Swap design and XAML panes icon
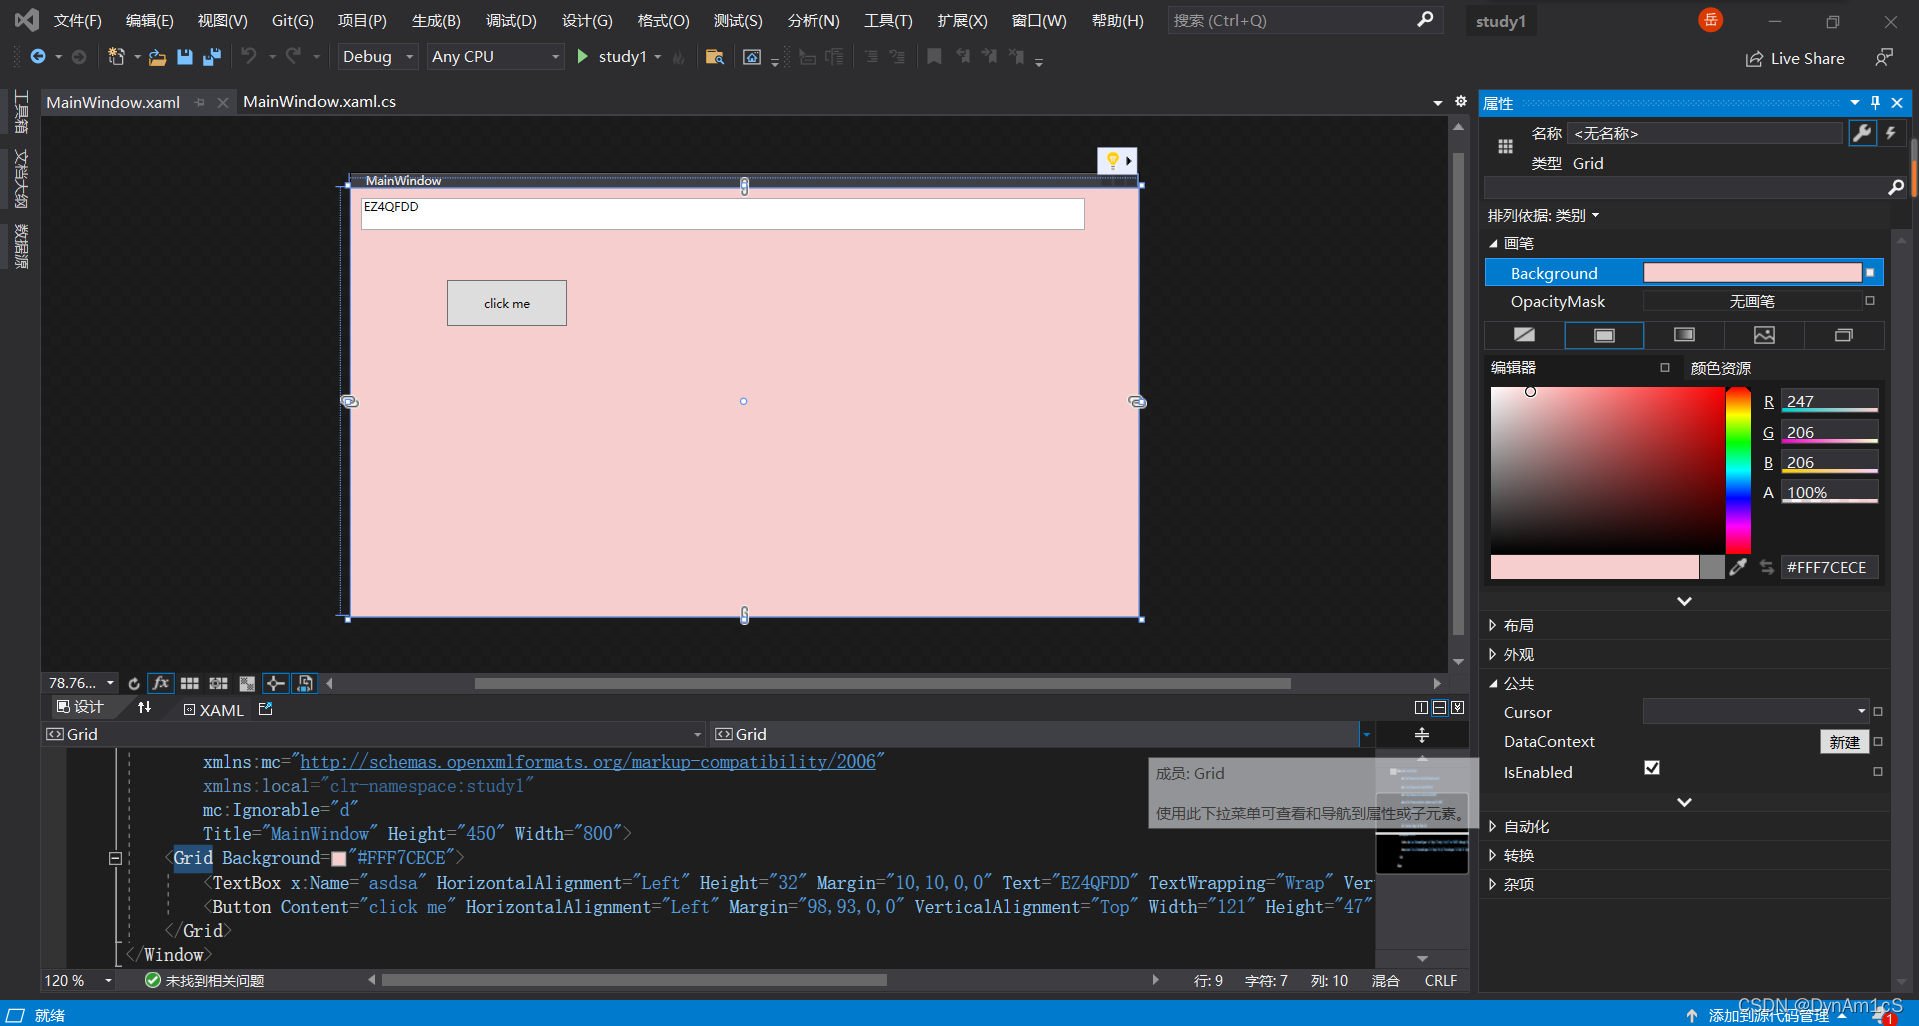 pos(144,708)
